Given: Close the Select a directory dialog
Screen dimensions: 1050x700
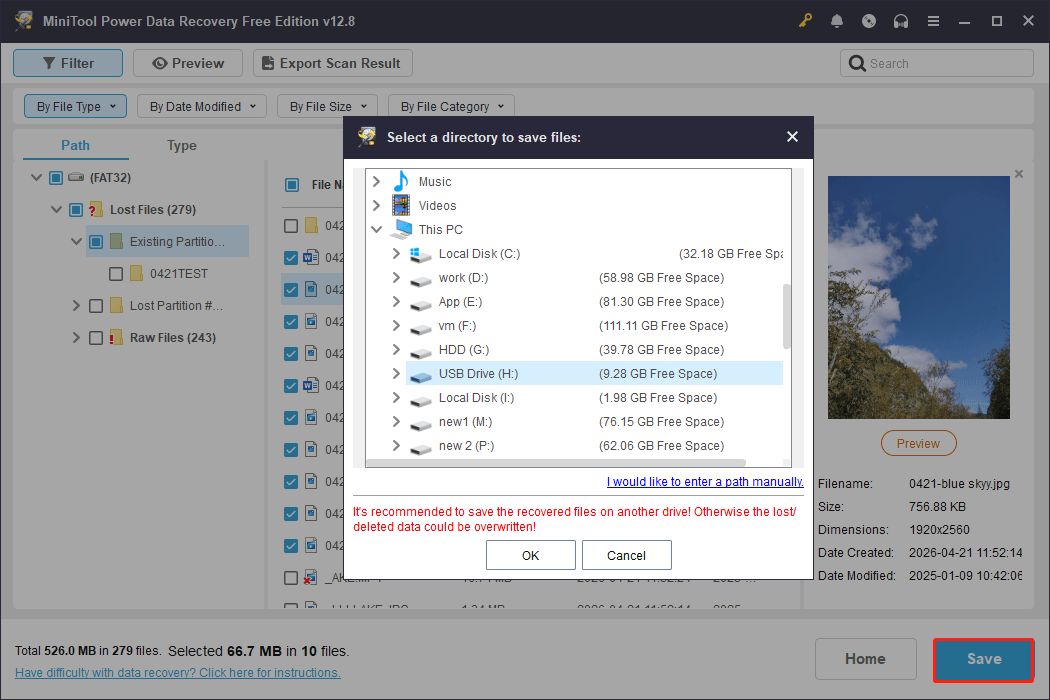Looking at the screenshot, I should [792, 137].
